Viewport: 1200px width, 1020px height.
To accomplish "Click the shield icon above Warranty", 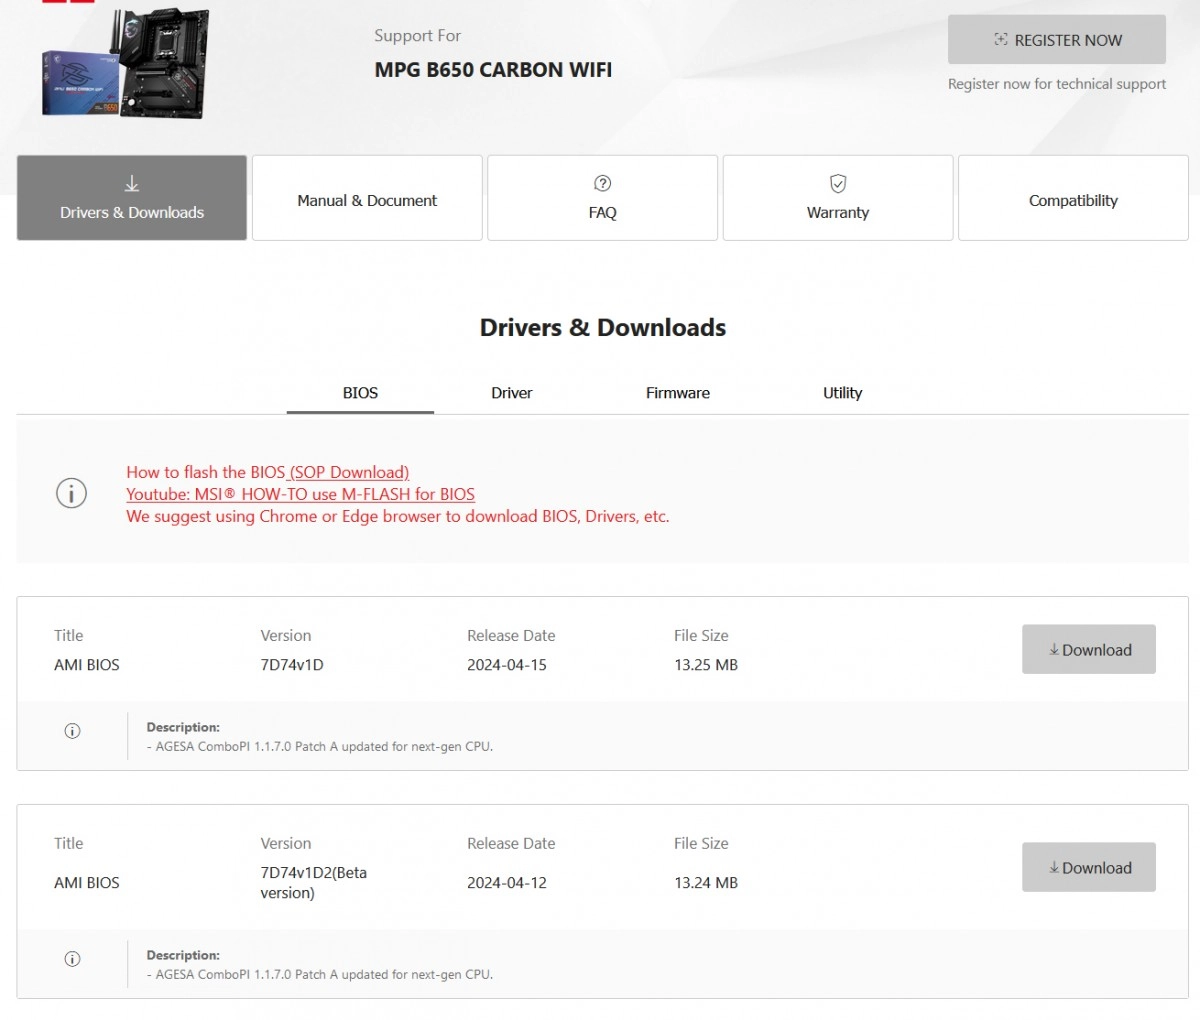I will [838, 183].
